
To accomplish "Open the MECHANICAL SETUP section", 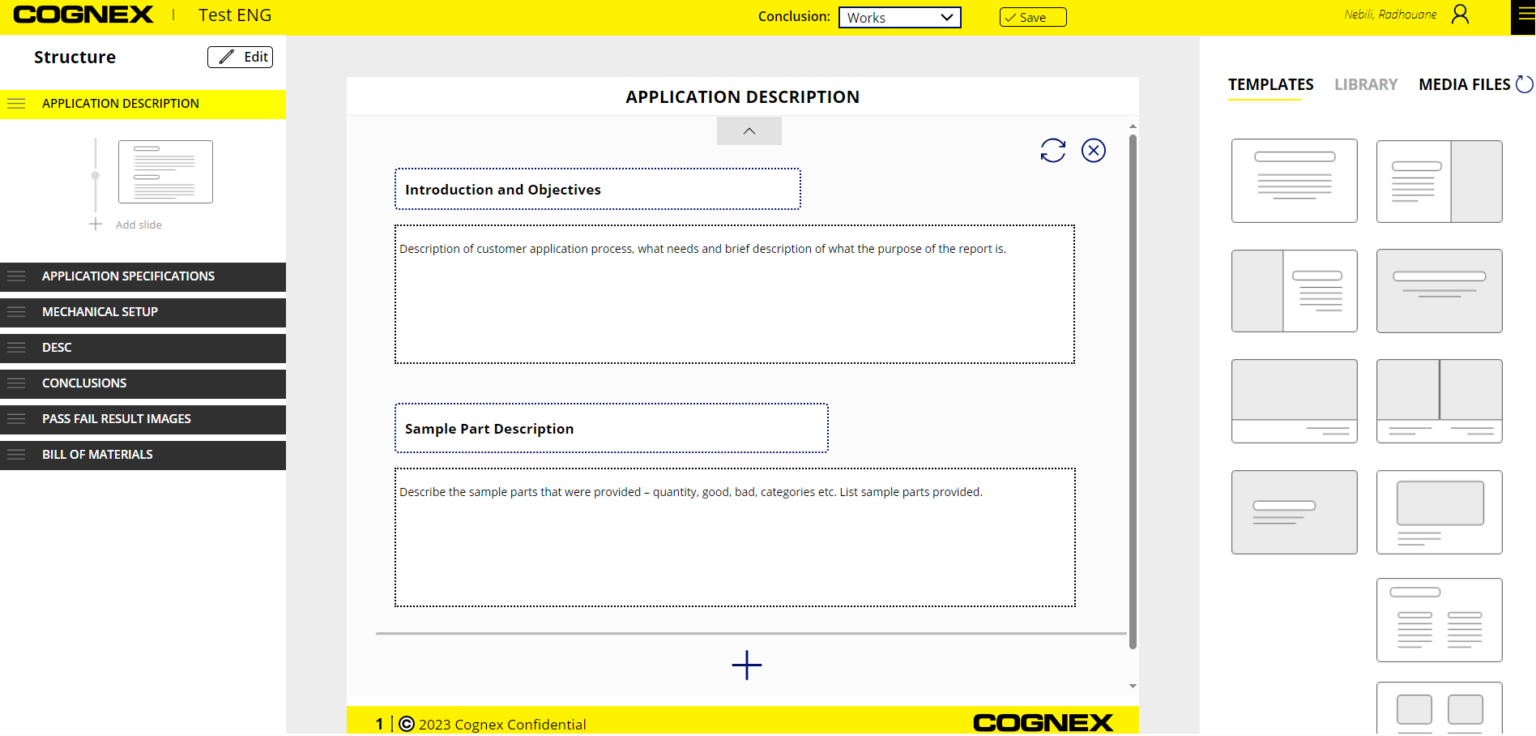I will tap(143, 312).
